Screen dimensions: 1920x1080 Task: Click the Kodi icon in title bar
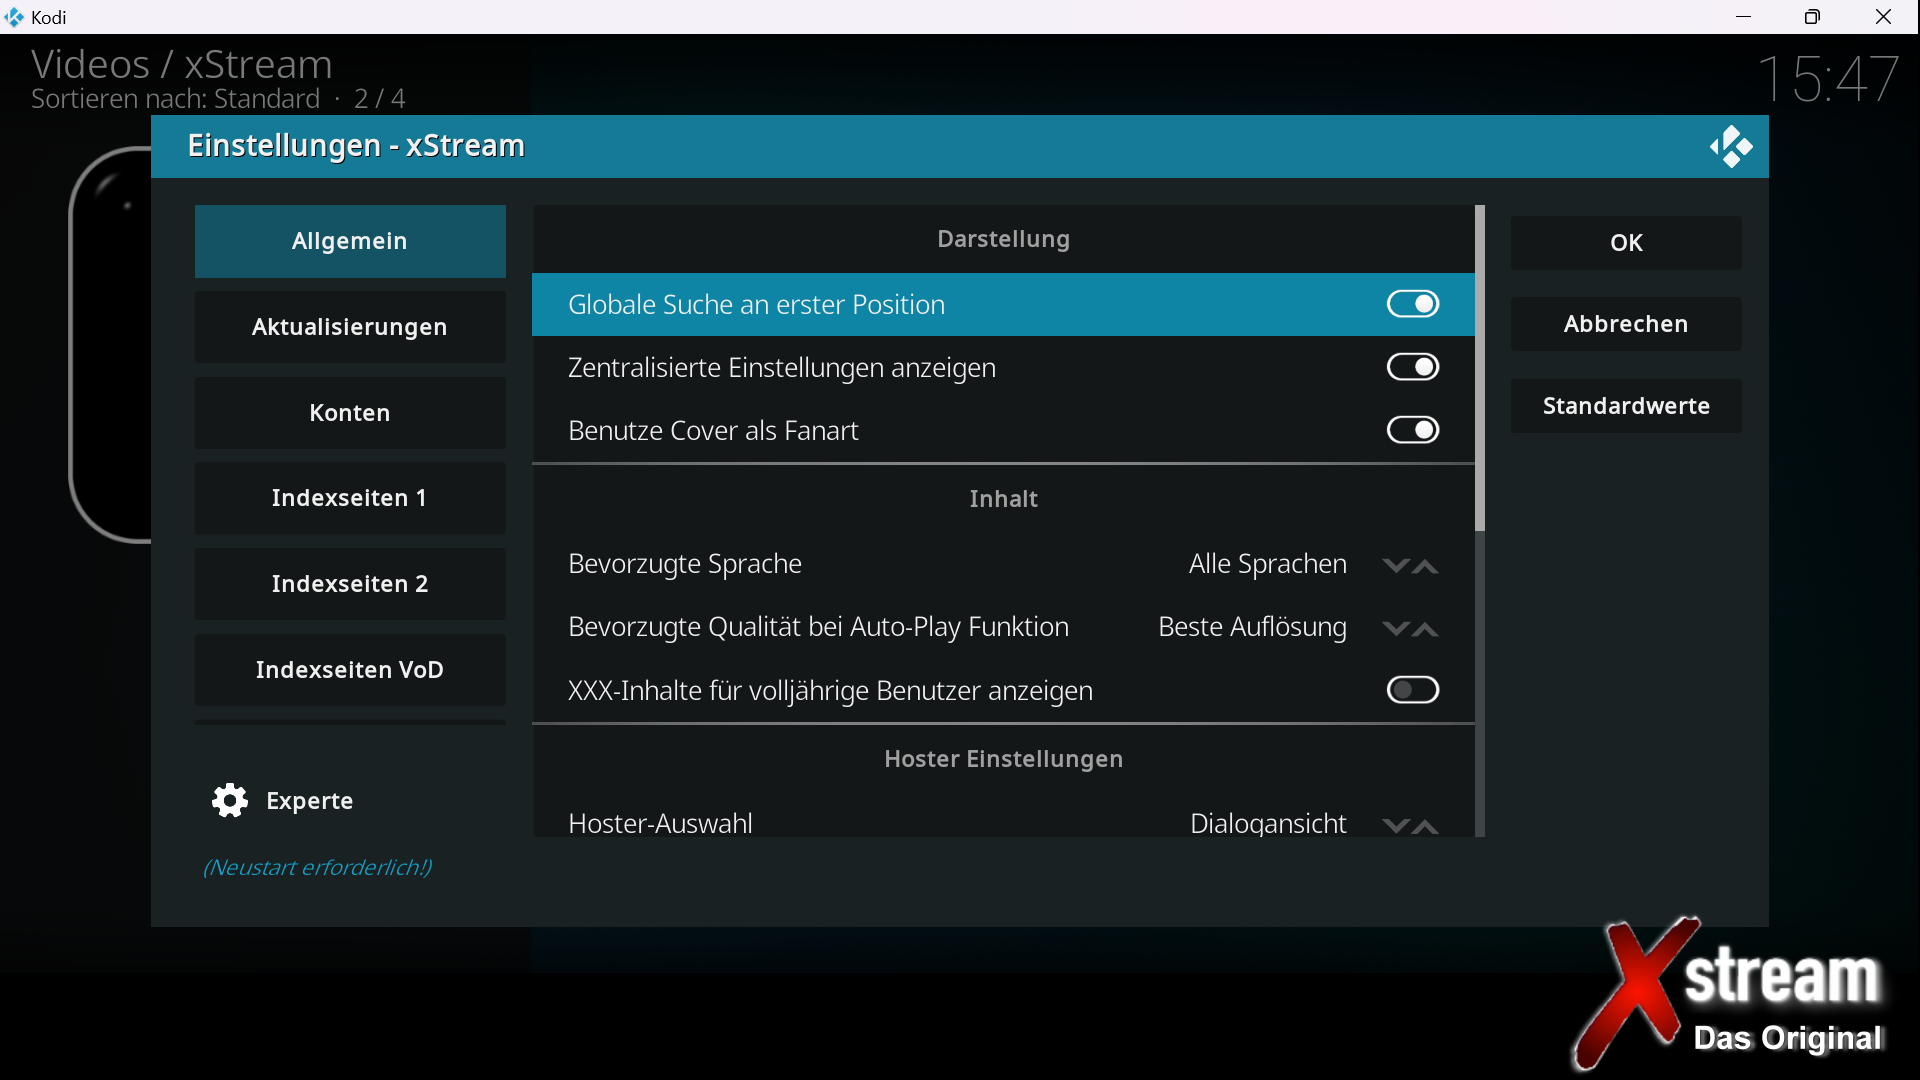(x=14, y=17)
